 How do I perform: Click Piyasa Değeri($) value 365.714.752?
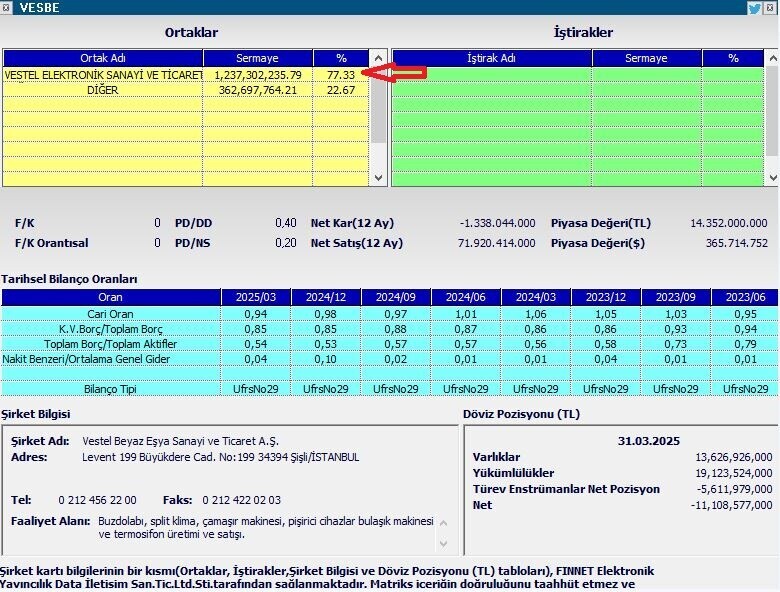[x=737, y=243]
